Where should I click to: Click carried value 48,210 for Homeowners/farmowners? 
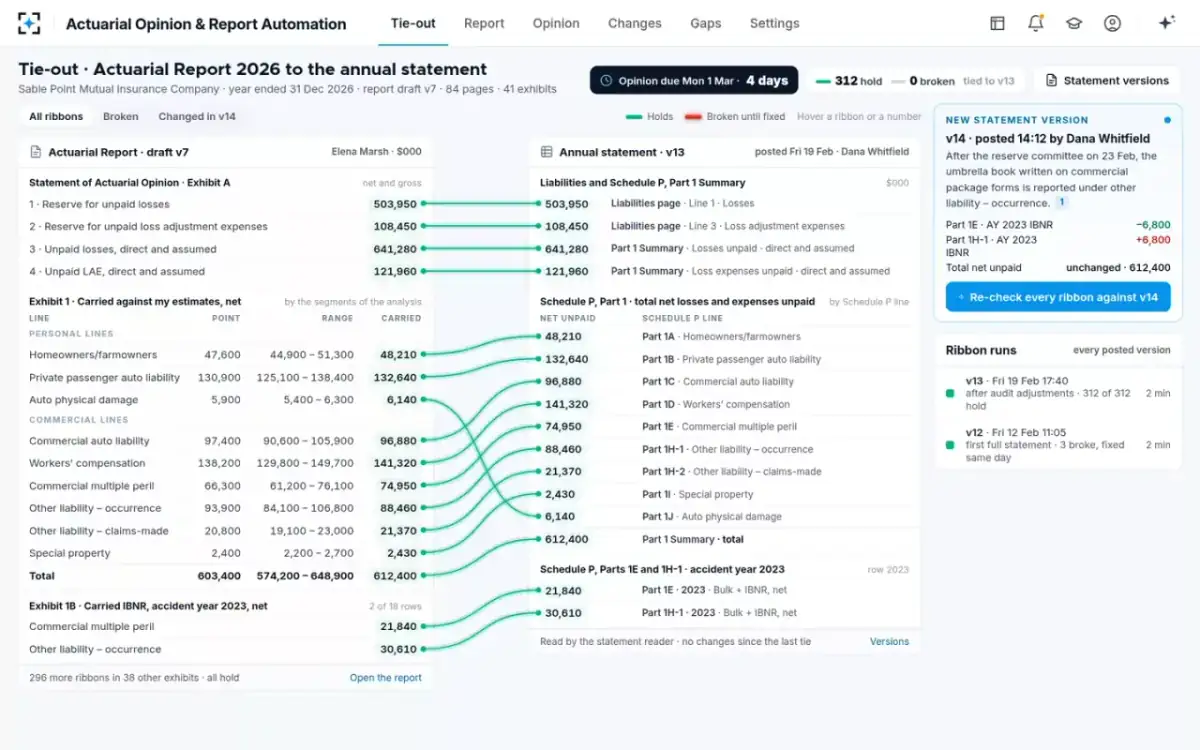pos(398,355)
